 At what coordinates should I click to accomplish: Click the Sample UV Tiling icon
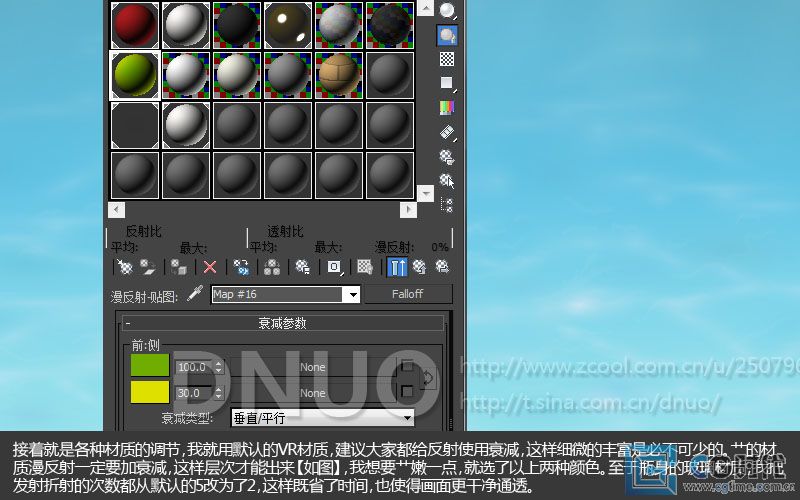pos(447,83)
